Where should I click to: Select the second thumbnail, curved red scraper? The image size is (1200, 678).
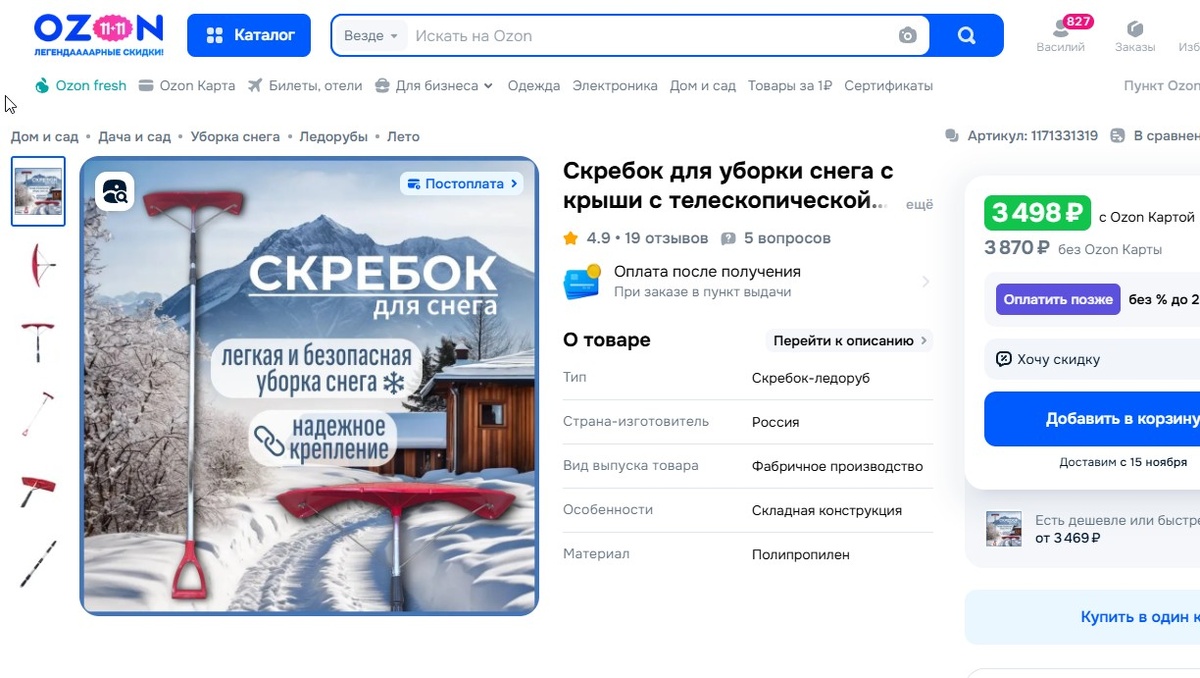point(38,264)
